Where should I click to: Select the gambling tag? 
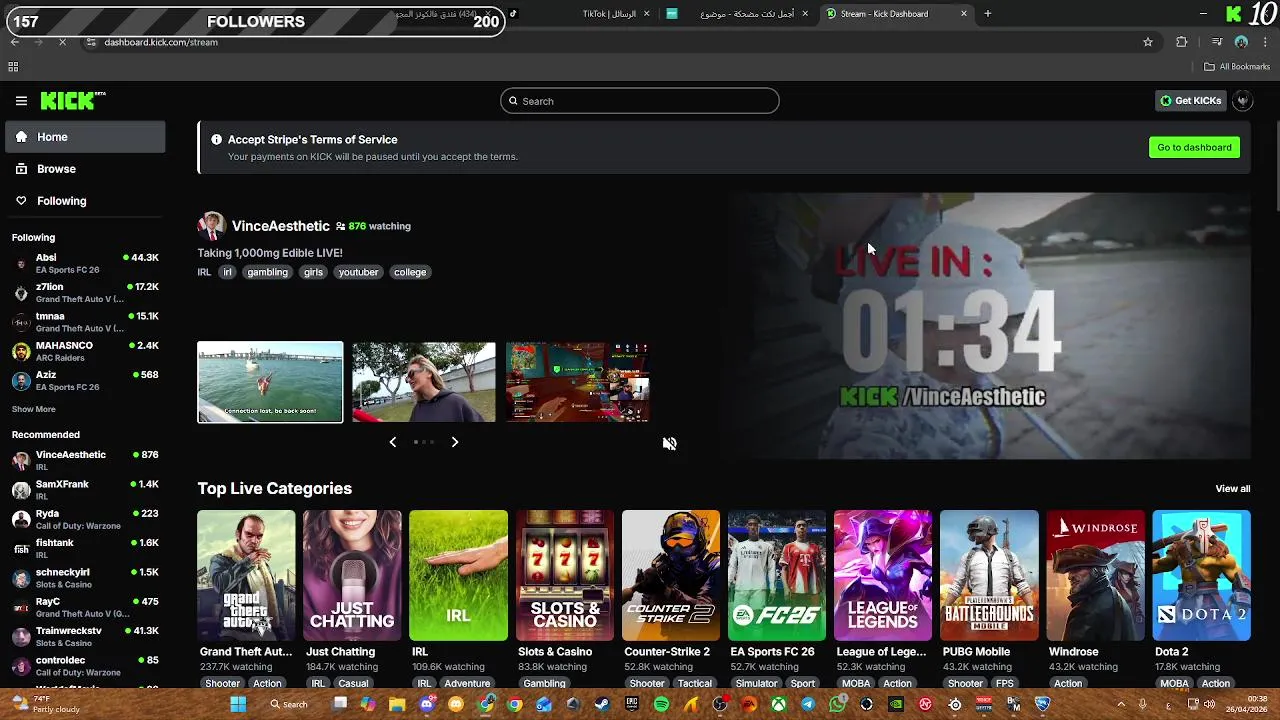coord(267,272)
